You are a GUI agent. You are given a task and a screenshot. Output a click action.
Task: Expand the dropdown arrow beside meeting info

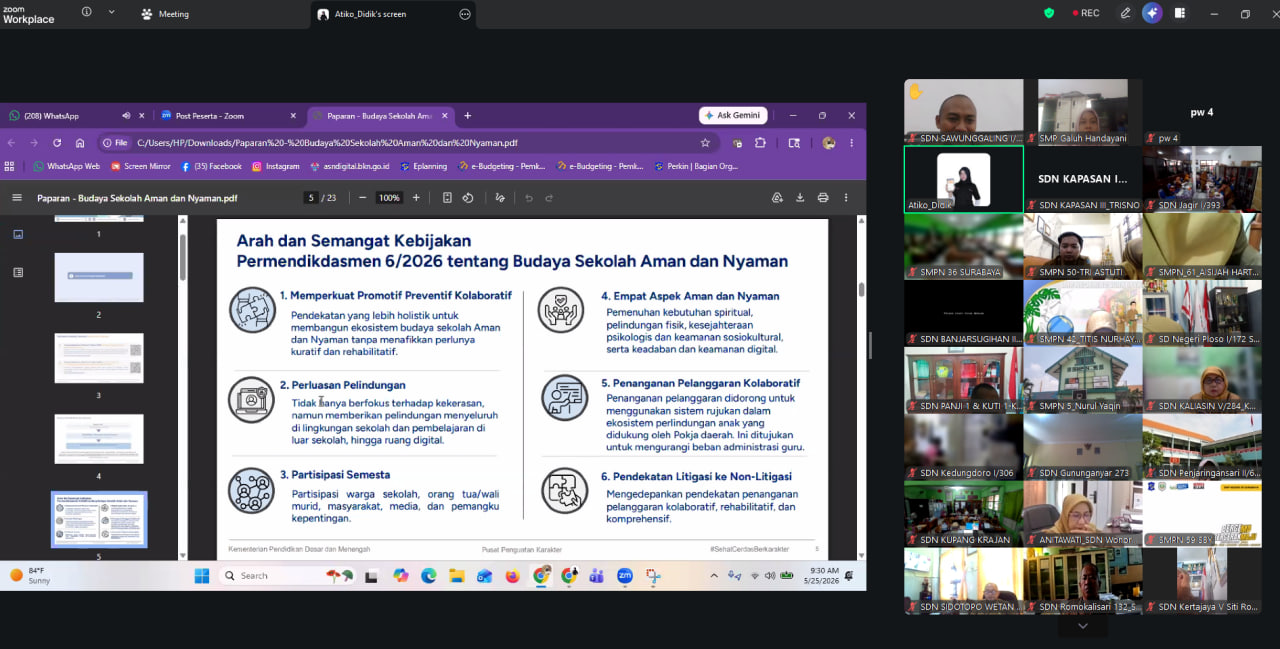(111, 12)
